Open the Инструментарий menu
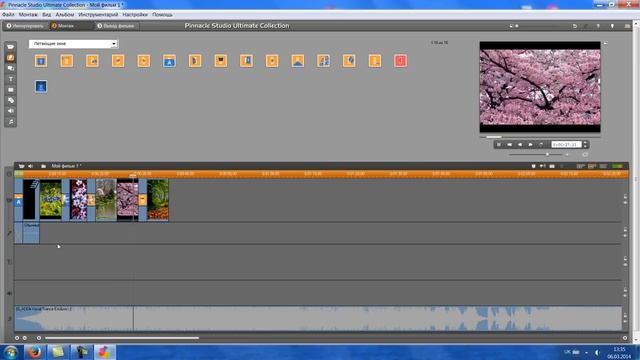The image size is (640, 360). pyautogui.click(x=98, y=15)
